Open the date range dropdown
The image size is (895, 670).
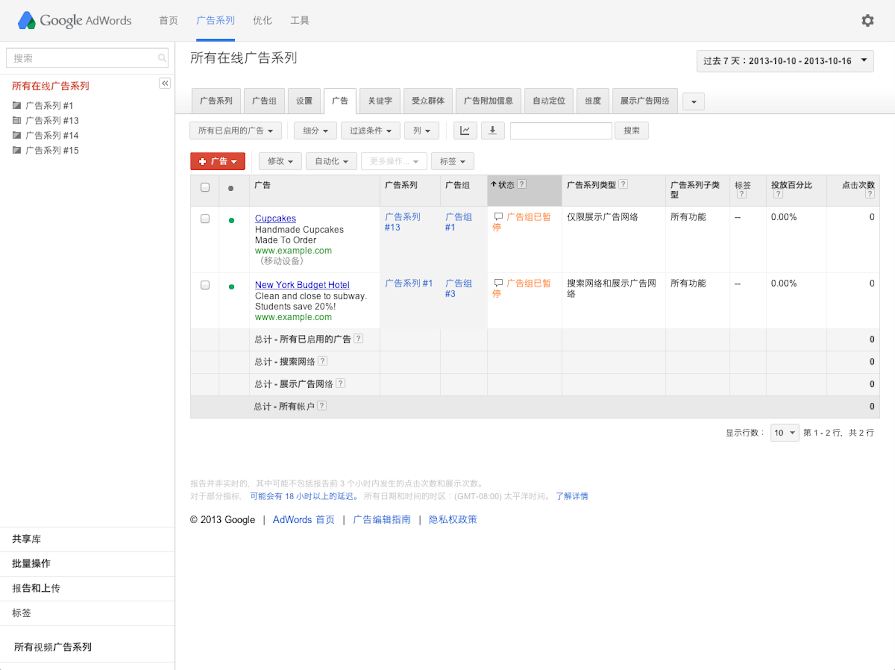[785, 61]
